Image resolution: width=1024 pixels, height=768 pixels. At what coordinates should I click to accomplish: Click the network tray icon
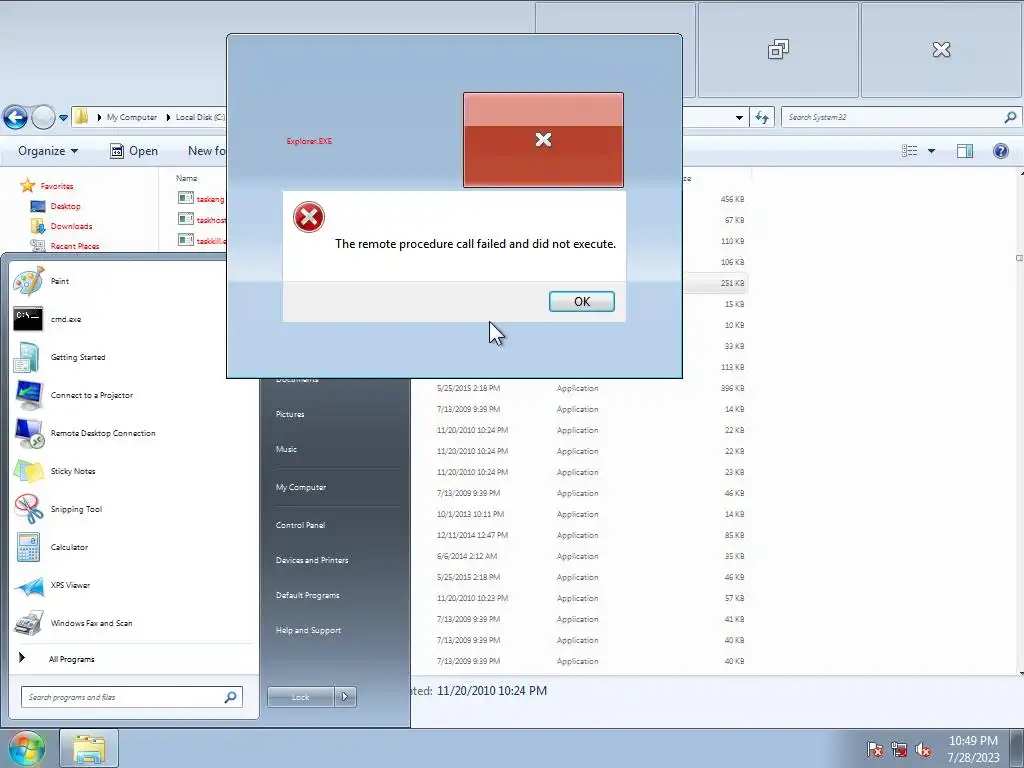click(899, 750)
